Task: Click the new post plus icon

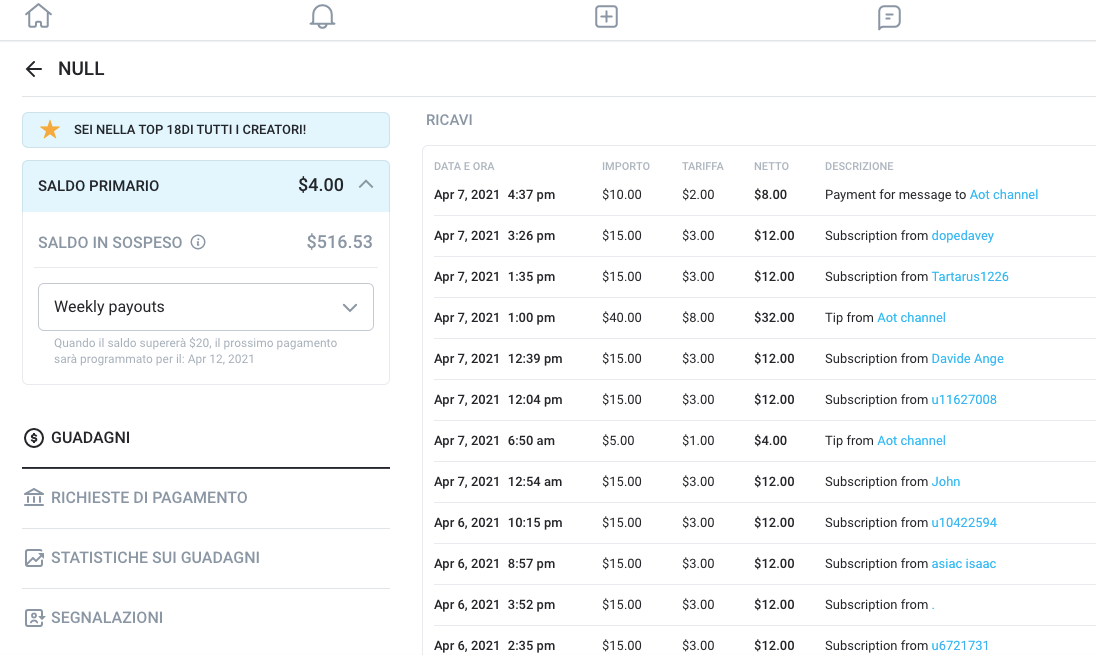Action: [x=606, y=16]
